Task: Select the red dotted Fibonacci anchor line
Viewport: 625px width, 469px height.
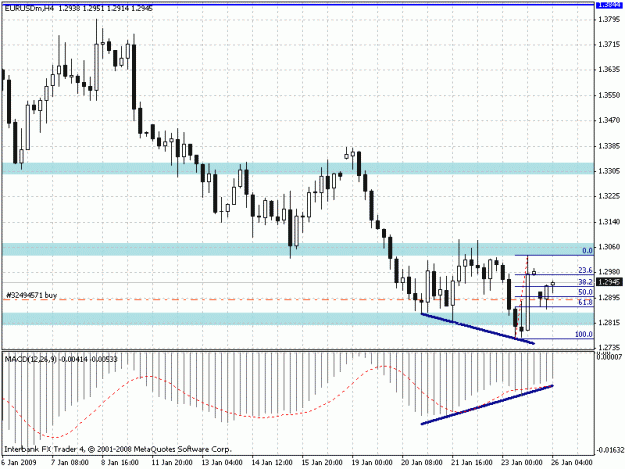Action: click(521, 297)
